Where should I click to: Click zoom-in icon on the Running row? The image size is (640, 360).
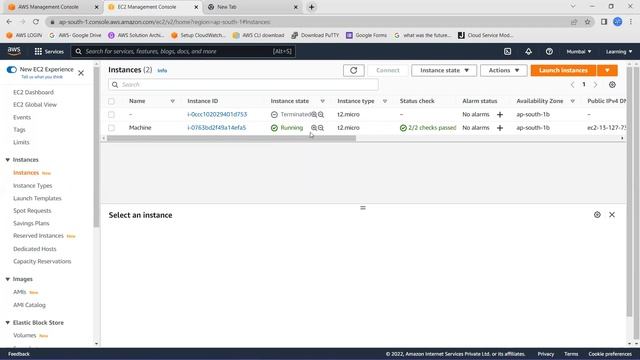click(314, 128)
